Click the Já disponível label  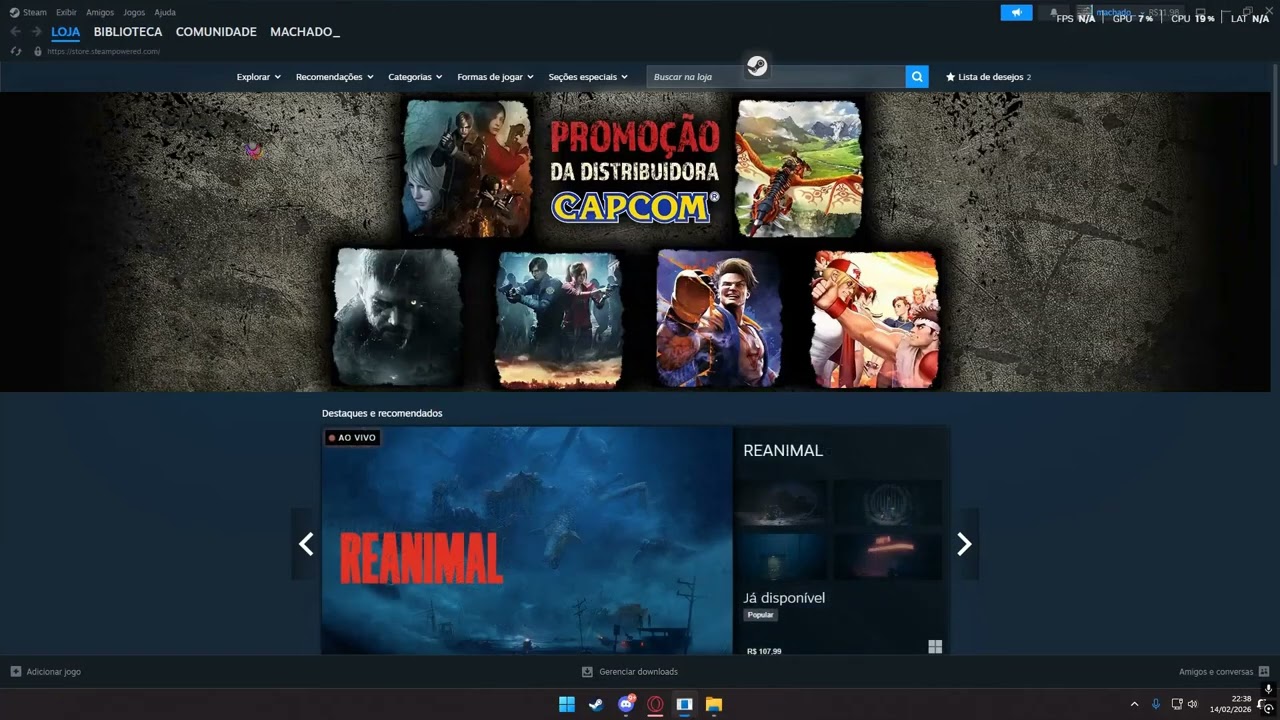(x=784, y=598)
